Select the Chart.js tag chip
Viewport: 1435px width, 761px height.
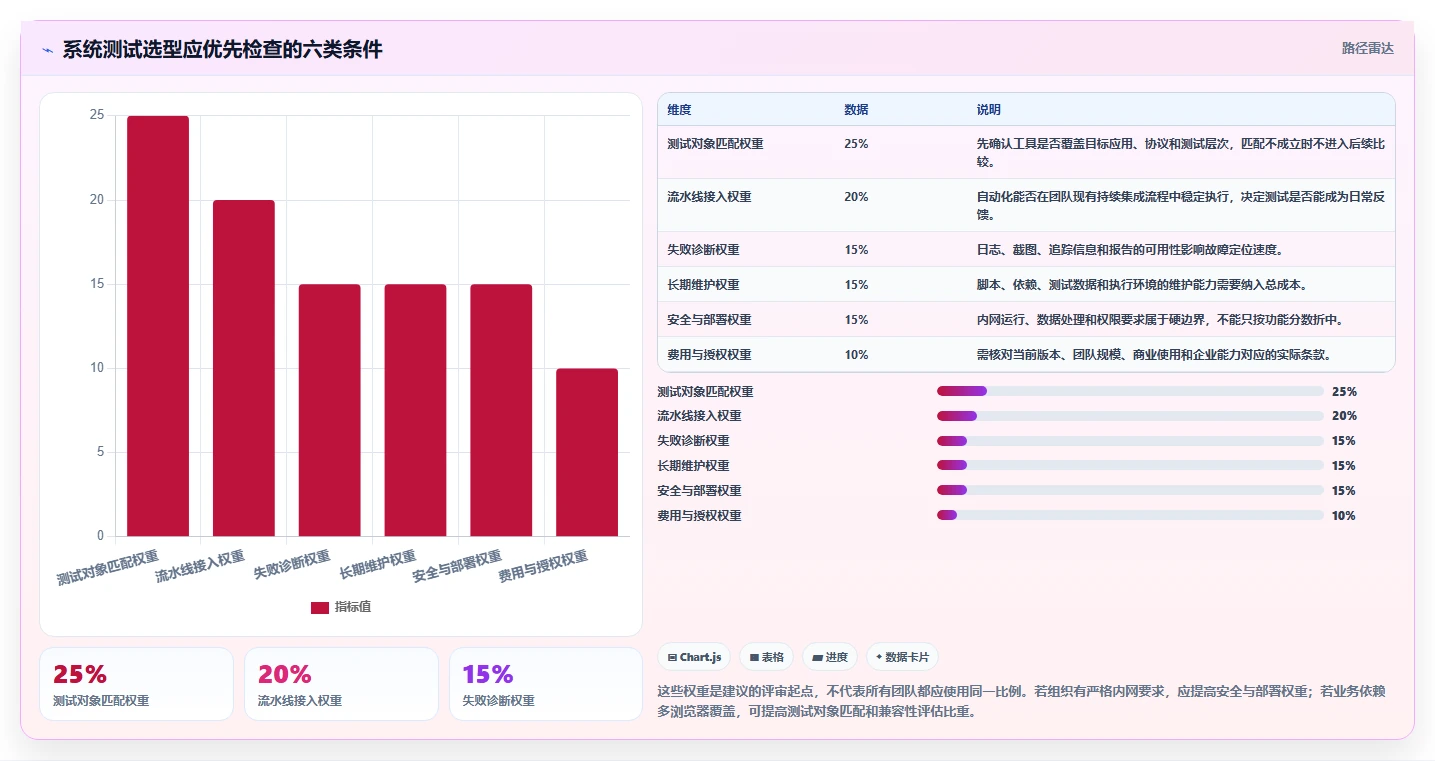click(694, 657)
